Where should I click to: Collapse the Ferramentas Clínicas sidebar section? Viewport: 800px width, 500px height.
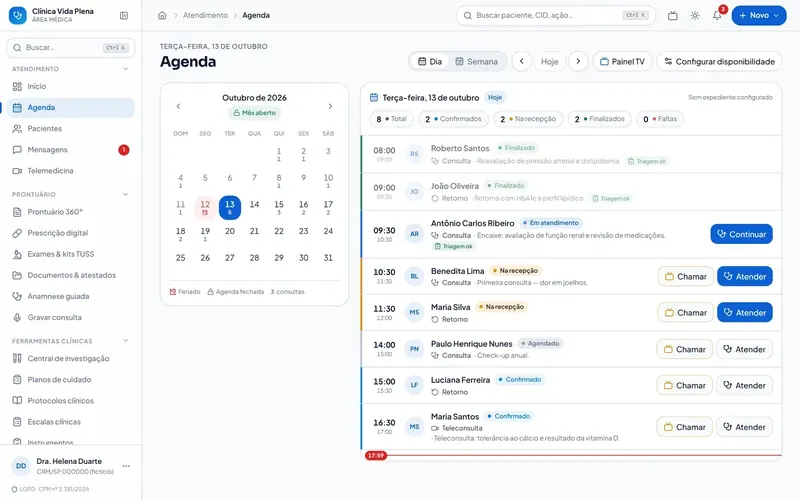point(126,341)
